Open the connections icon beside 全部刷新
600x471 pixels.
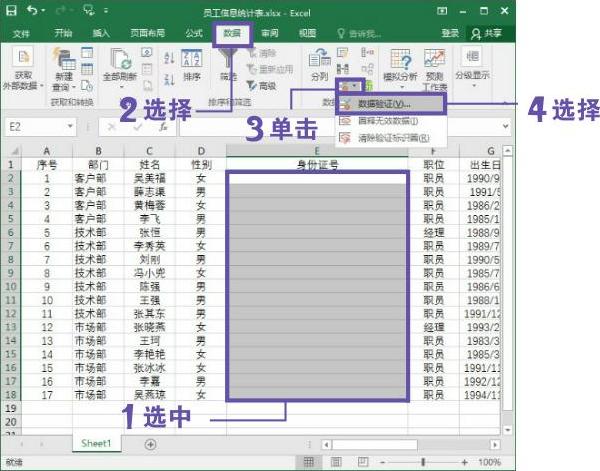point(147,52)
